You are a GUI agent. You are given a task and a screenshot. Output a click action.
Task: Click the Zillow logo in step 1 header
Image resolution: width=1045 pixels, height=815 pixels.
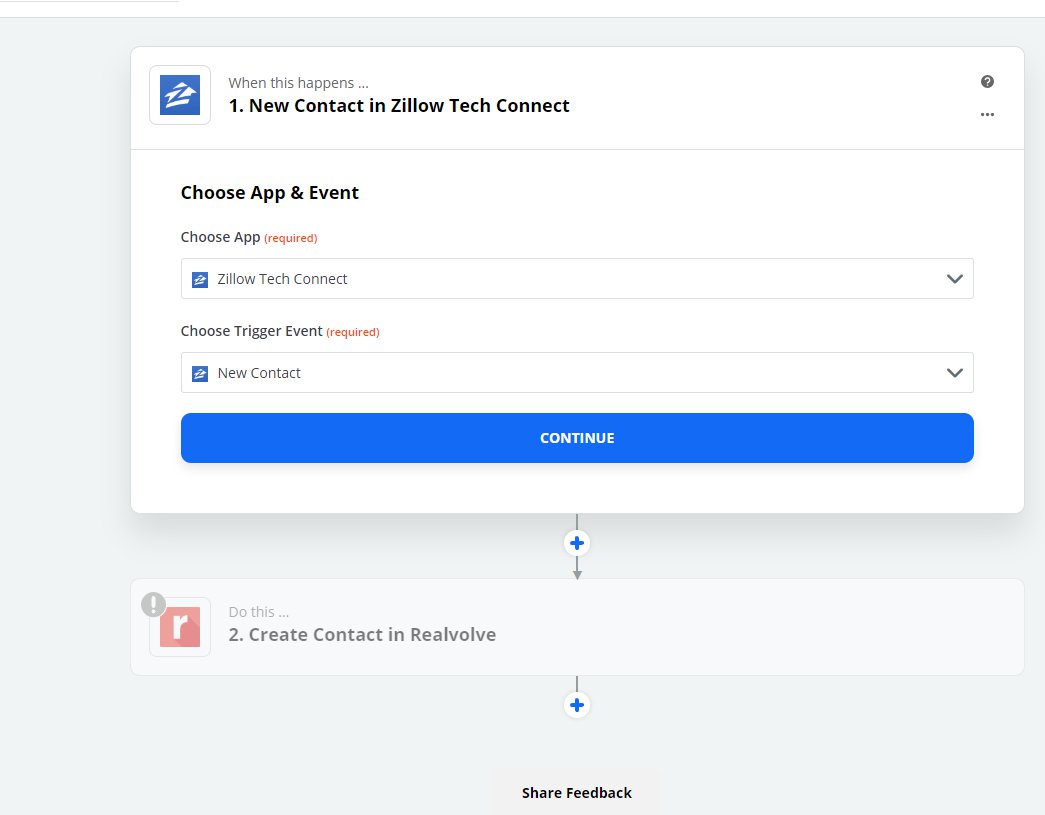(180, 95)
